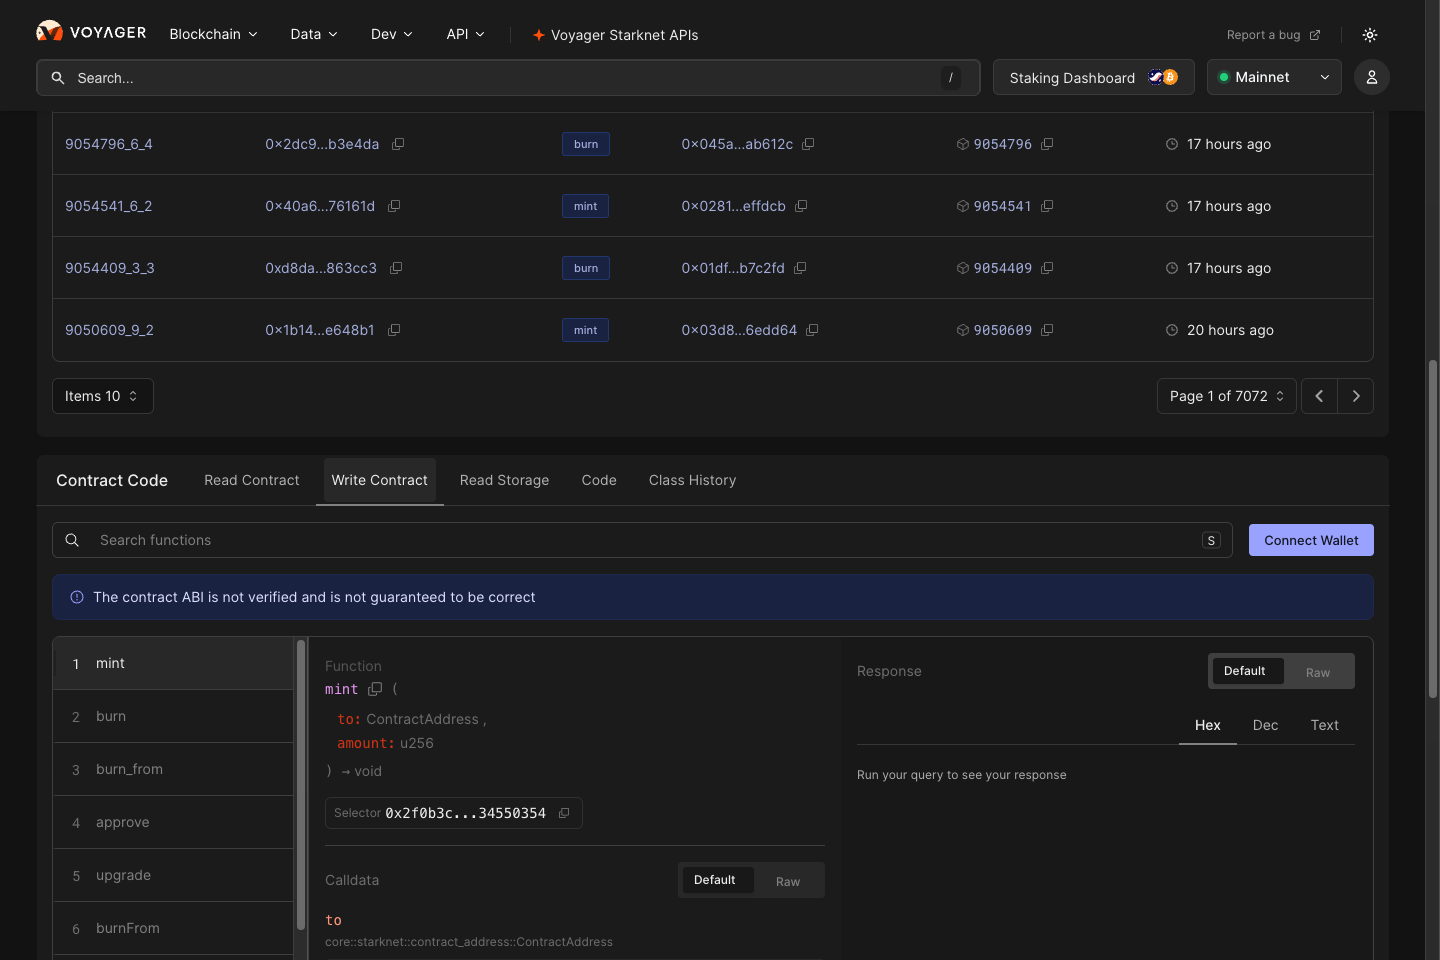The image size is (1440, 960).
Task: Click the Search functions field
Action: pyautogui.click(x=642, y=540)
